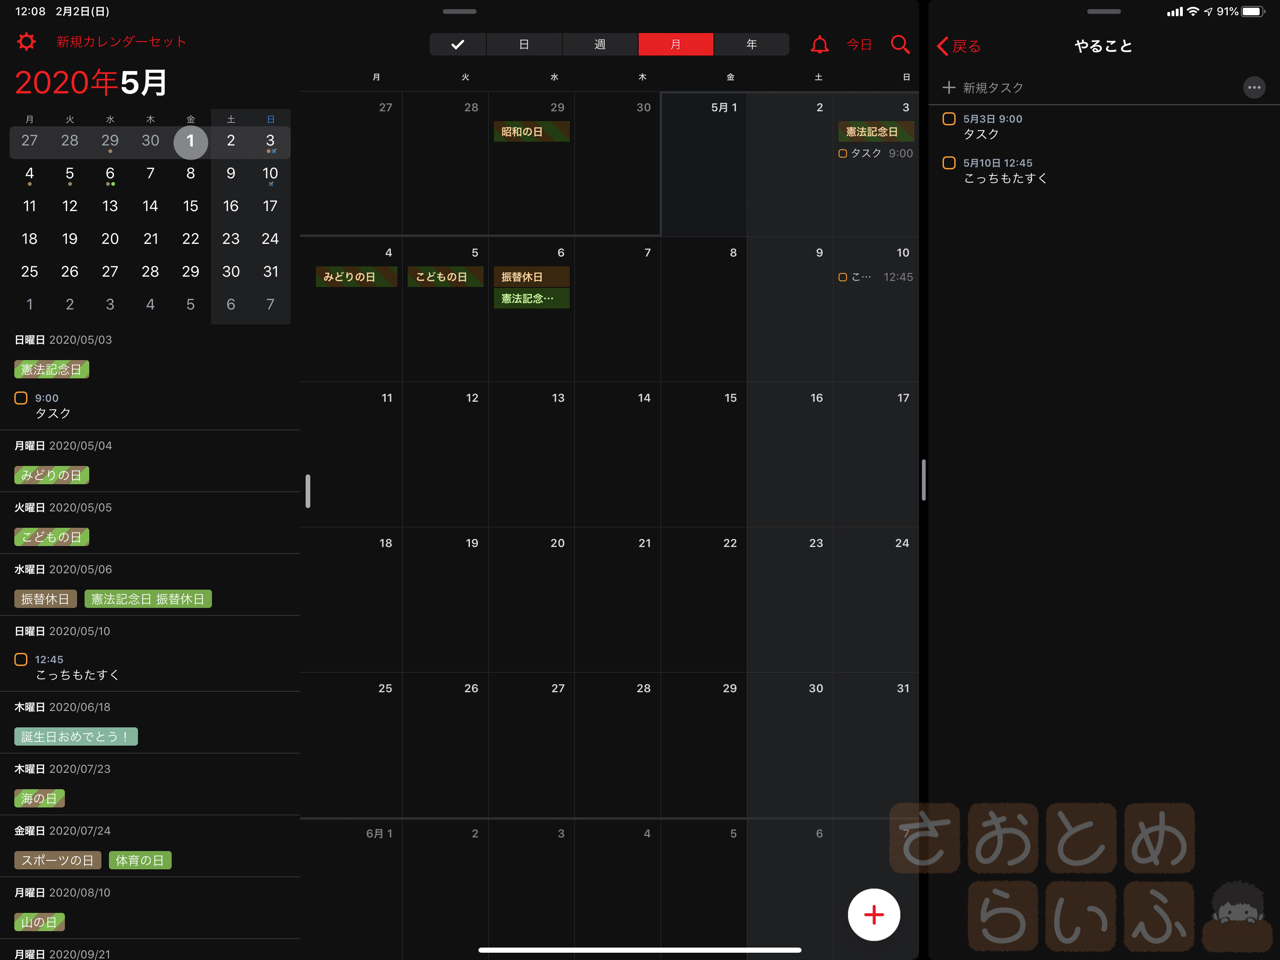The image size is (1280, 960).
Task: Check off the 5月10日 こっちもたすく checkbox
Action: [949, 163]
